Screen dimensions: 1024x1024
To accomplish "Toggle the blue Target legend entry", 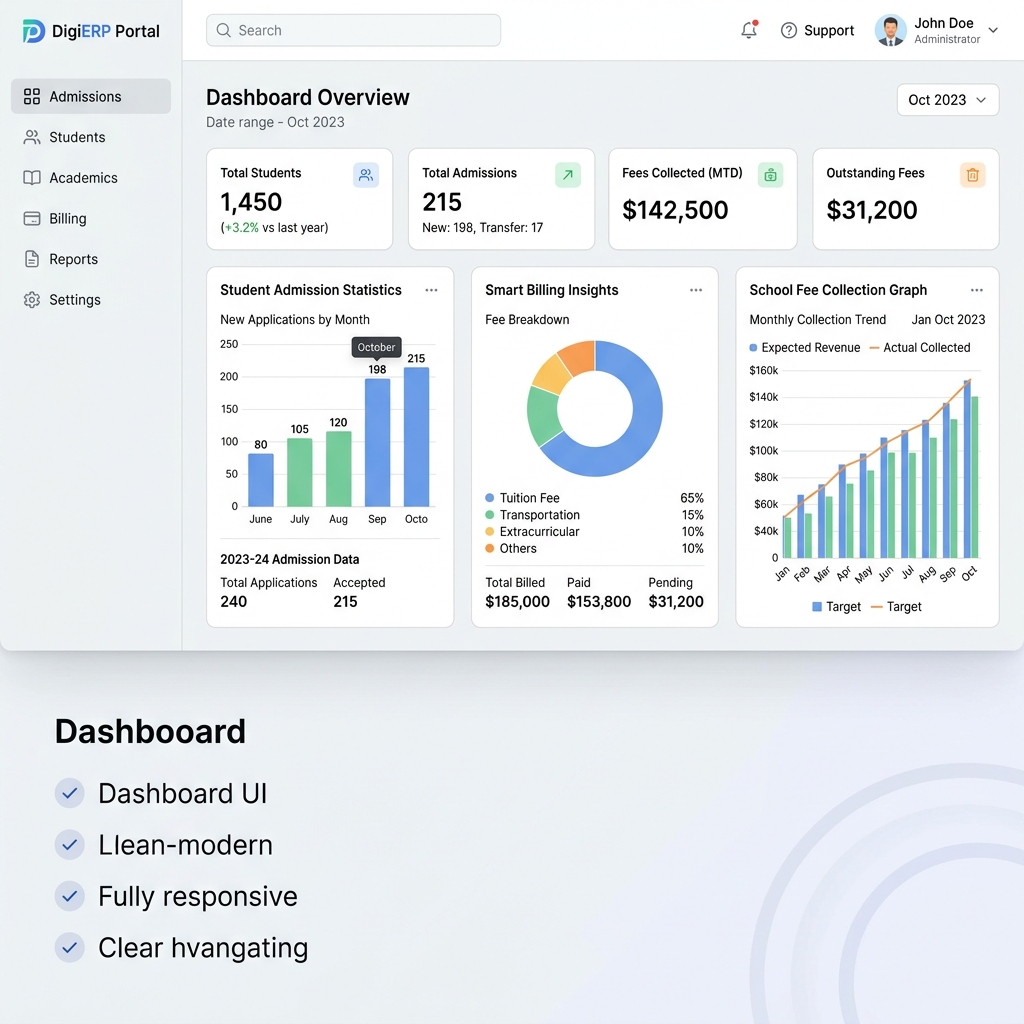I will click(837, 607).
